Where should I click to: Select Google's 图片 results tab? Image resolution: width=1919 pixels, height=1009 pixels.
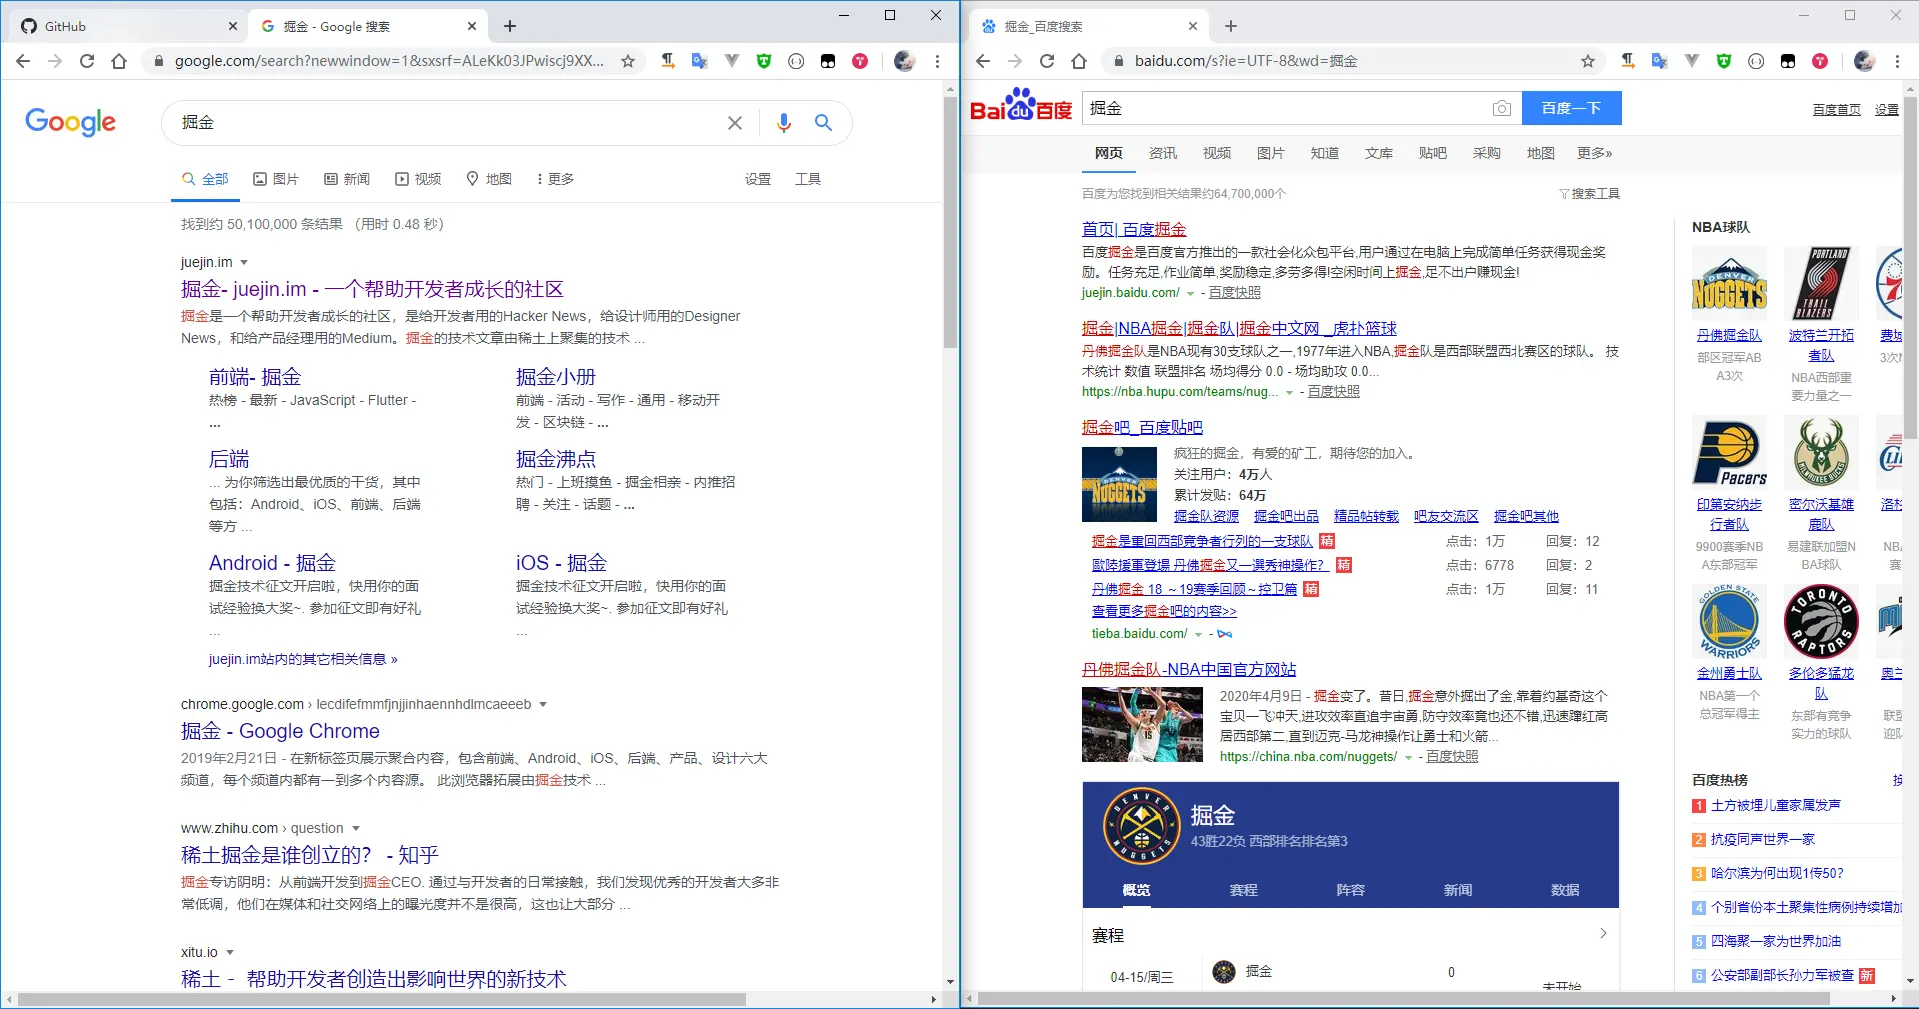coord(276,179)
